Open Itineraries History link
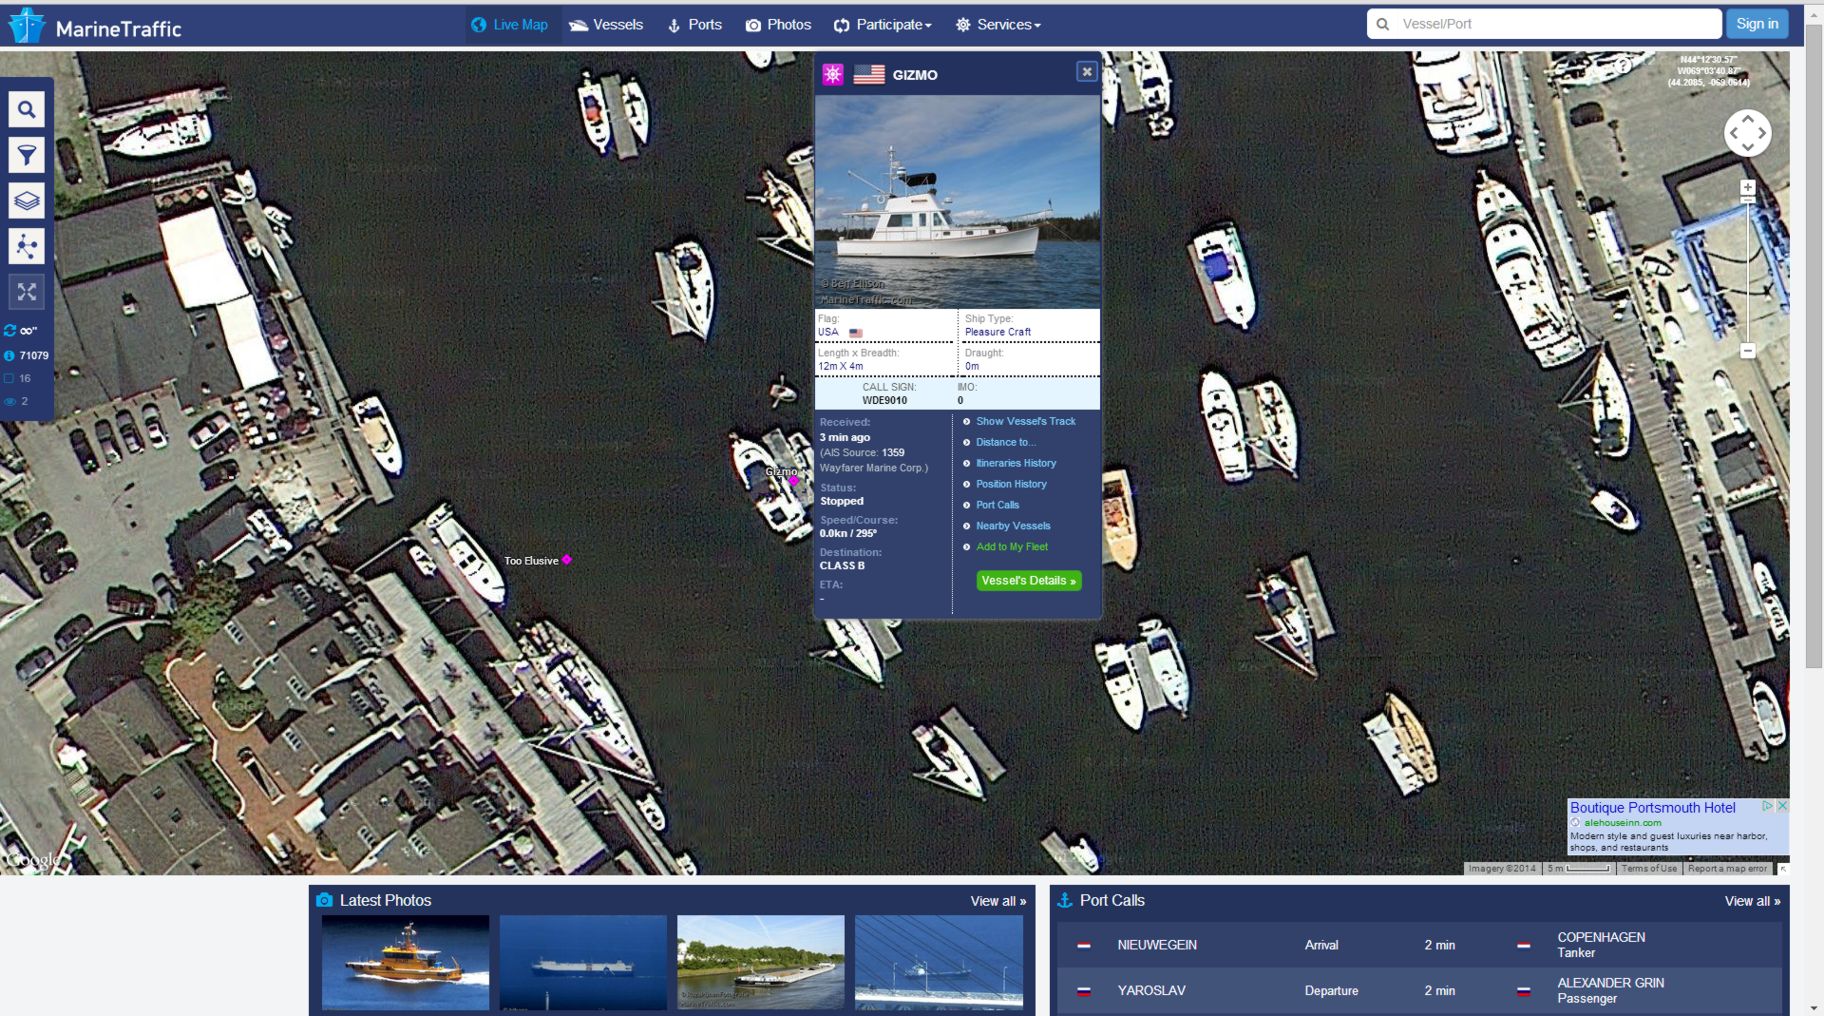Image resolution: width=1824 pixels, height=1016 pixels. tap(1016, 463)
